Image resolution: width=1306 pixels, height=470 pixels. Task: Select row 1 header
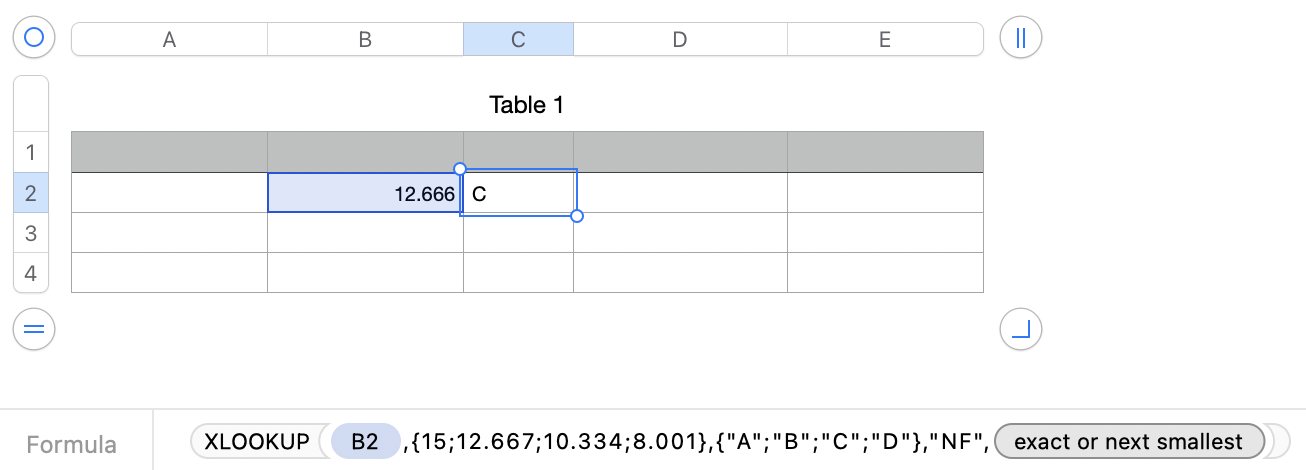(x=30, y=153)
